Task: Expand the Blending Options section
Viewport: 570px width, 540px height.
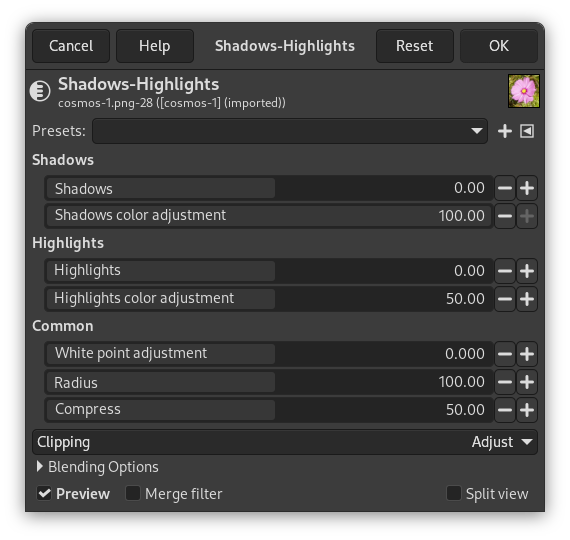Action: [x=98, y=467]
